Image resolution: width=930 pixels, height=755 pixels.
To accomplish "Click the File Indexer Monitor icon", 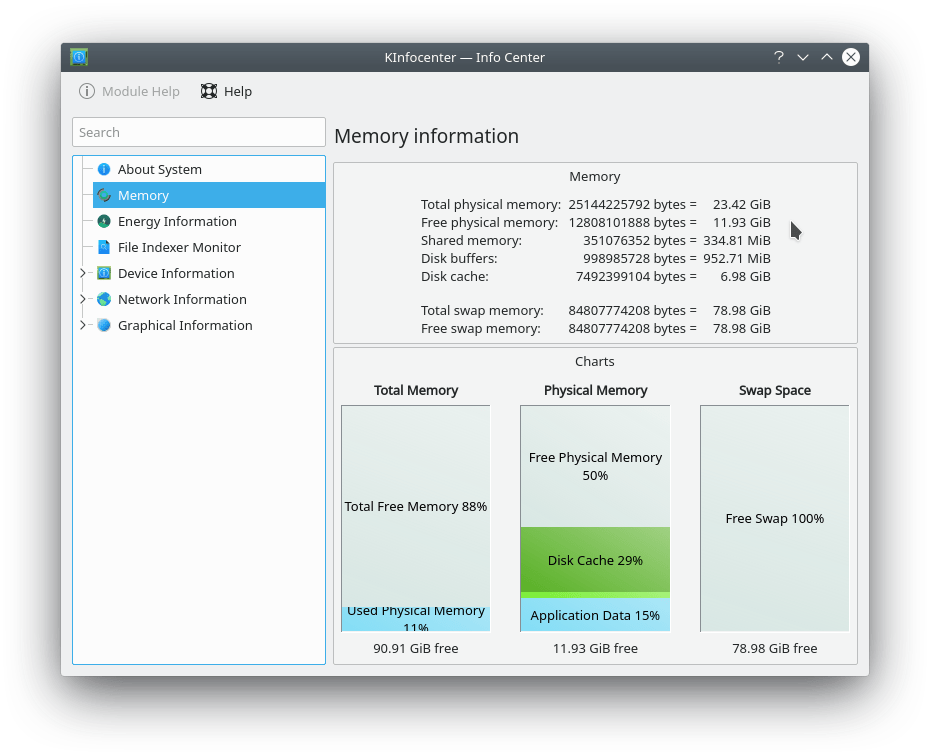I will pyautogui.click(x=104, y=247).
